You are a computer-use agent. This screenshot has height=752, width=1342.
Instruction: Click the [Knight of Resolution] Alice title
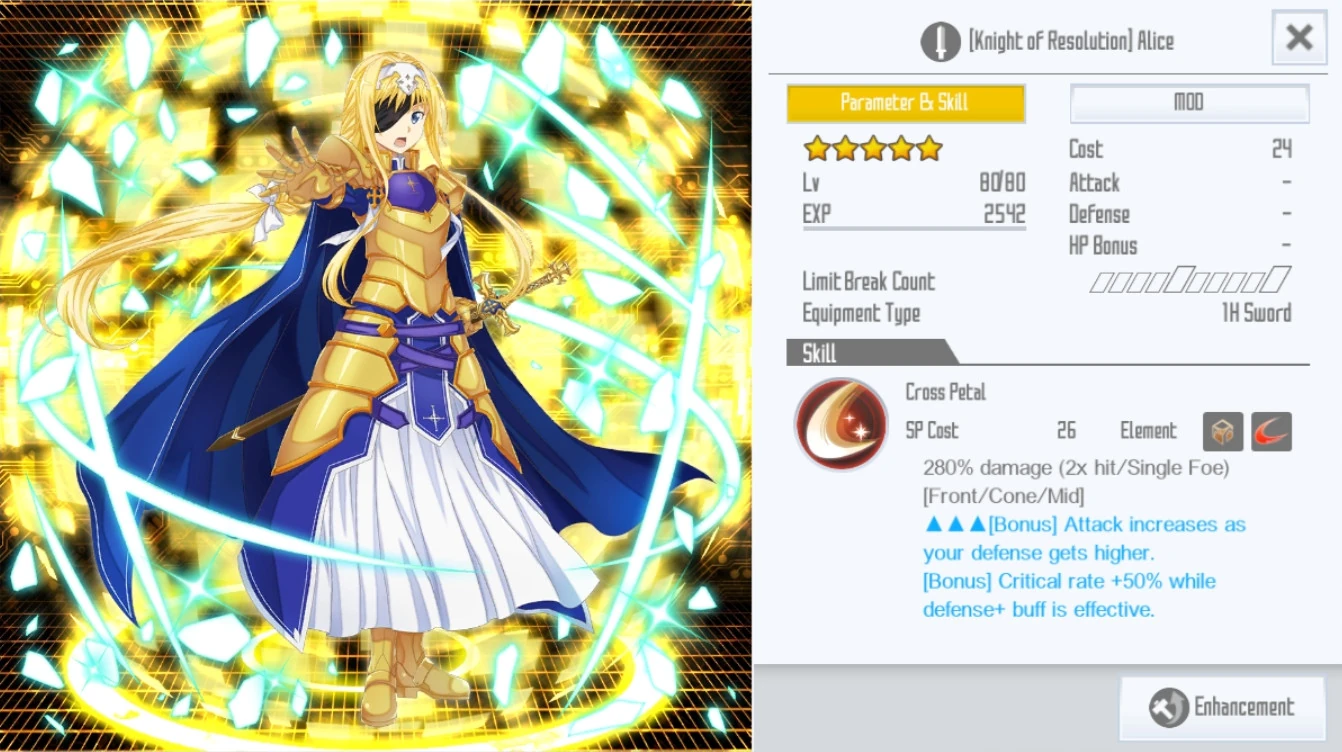point(1071,41)
